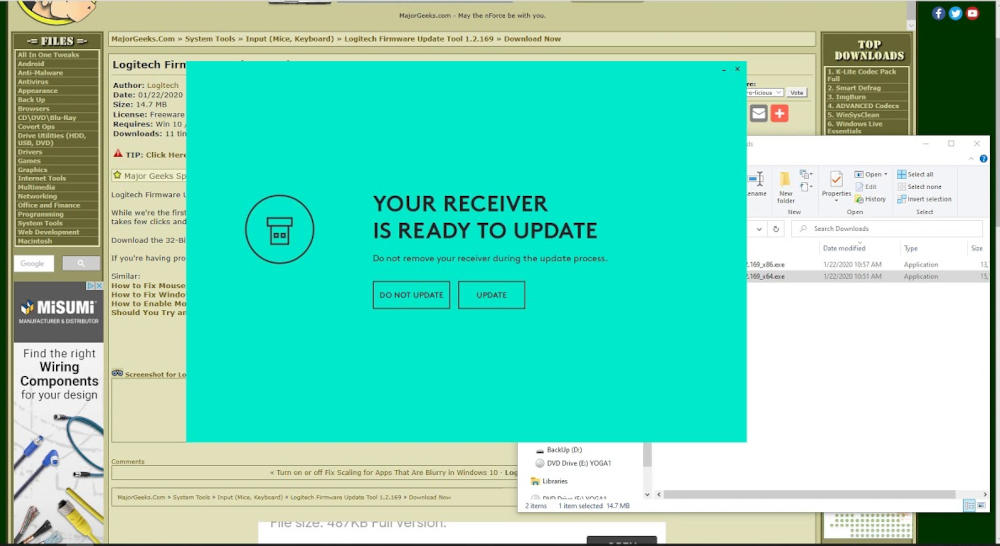Open the Easy access dropdown in Explorer
The height and width of the screenshot is (546, 1000).
(x=806, y=187)
